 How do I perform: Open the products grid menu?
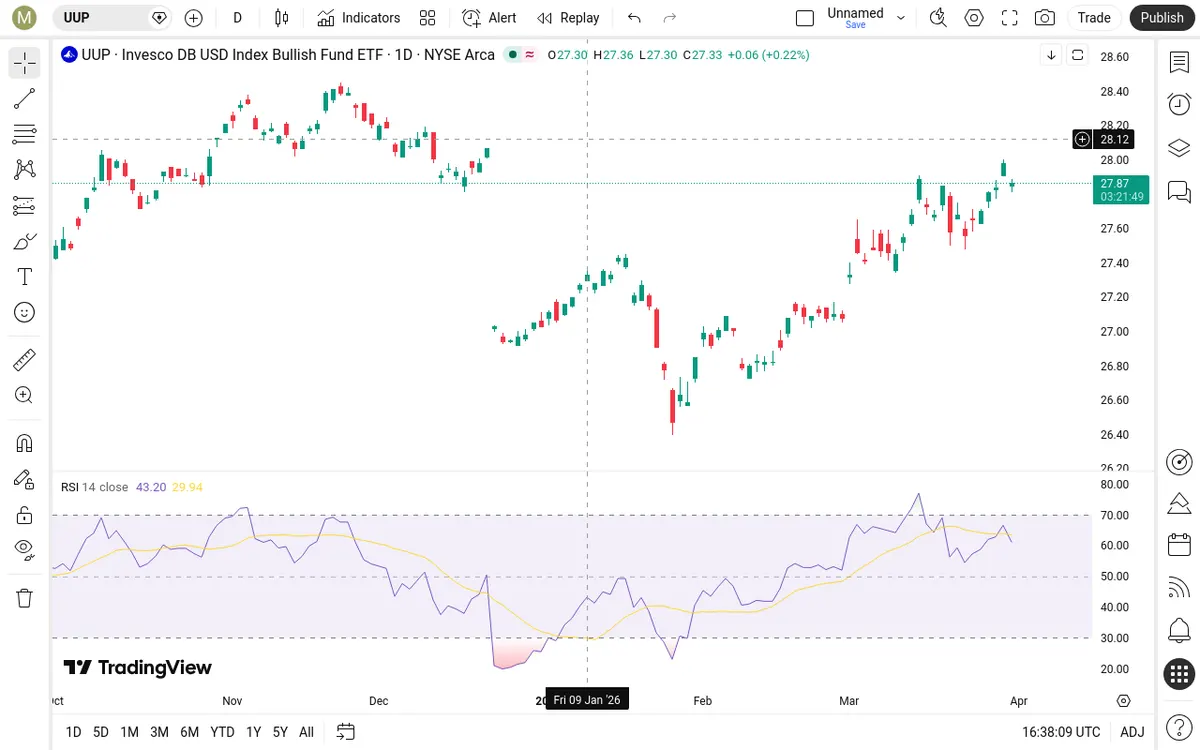point(1179,674)
